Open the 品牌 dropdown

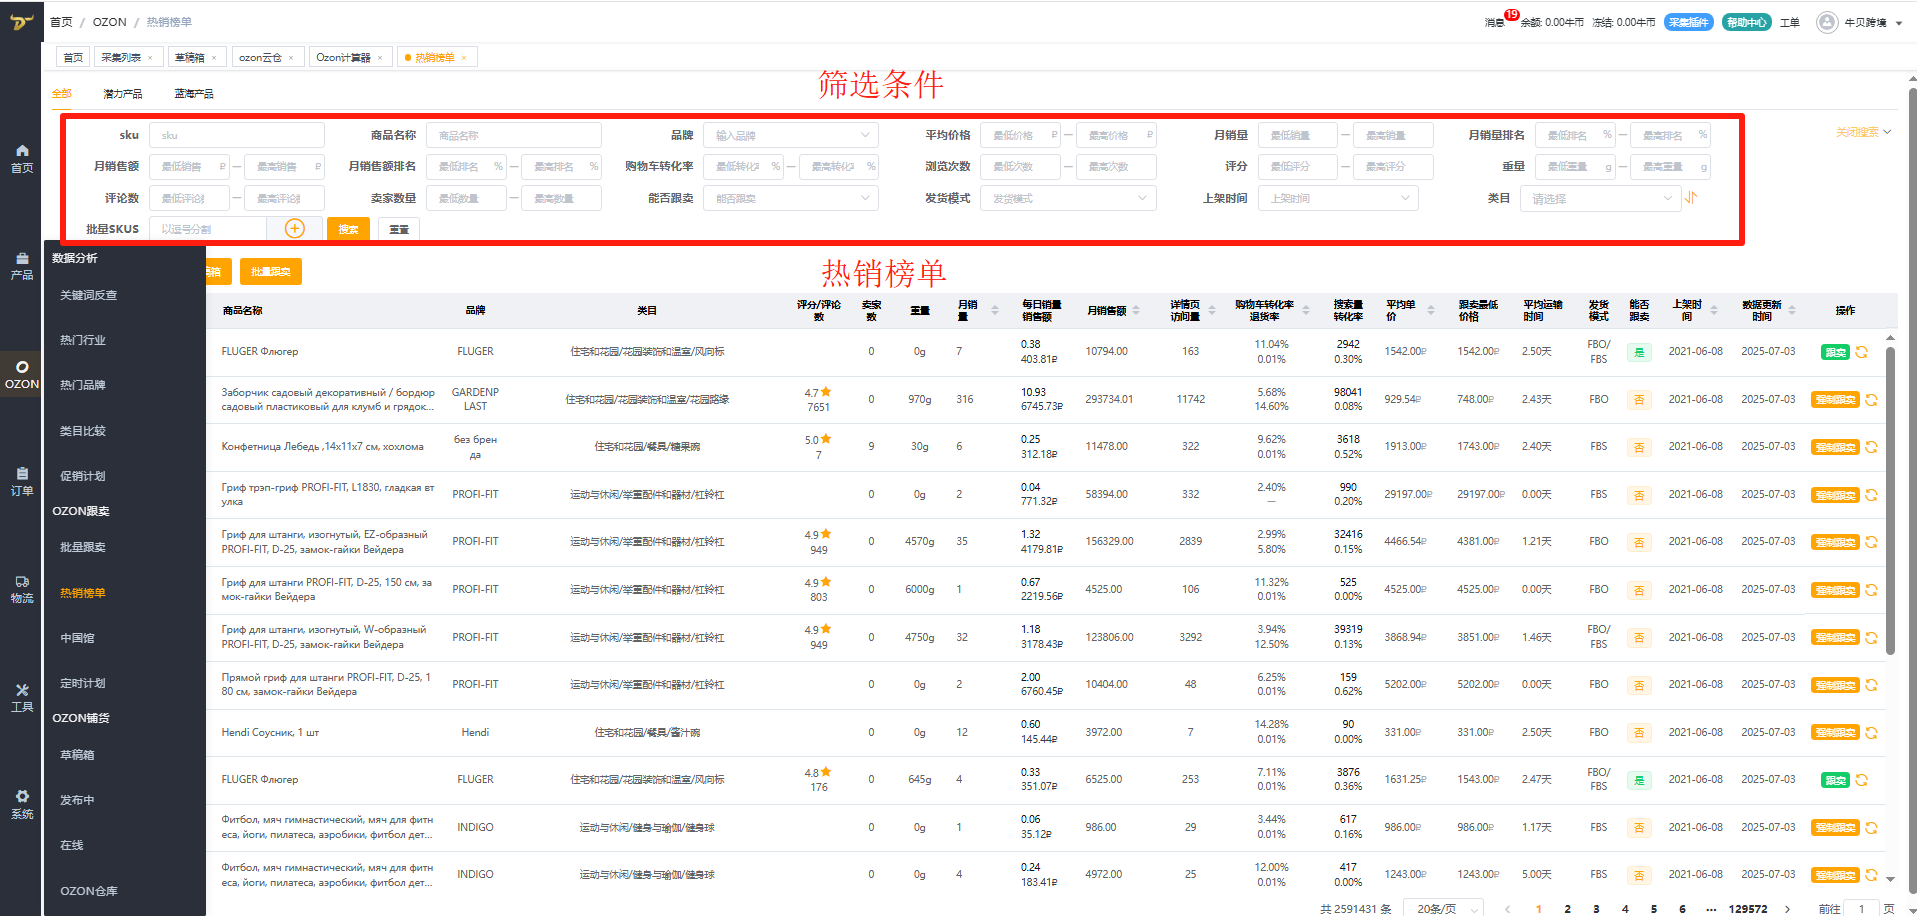tap(790, 135)
